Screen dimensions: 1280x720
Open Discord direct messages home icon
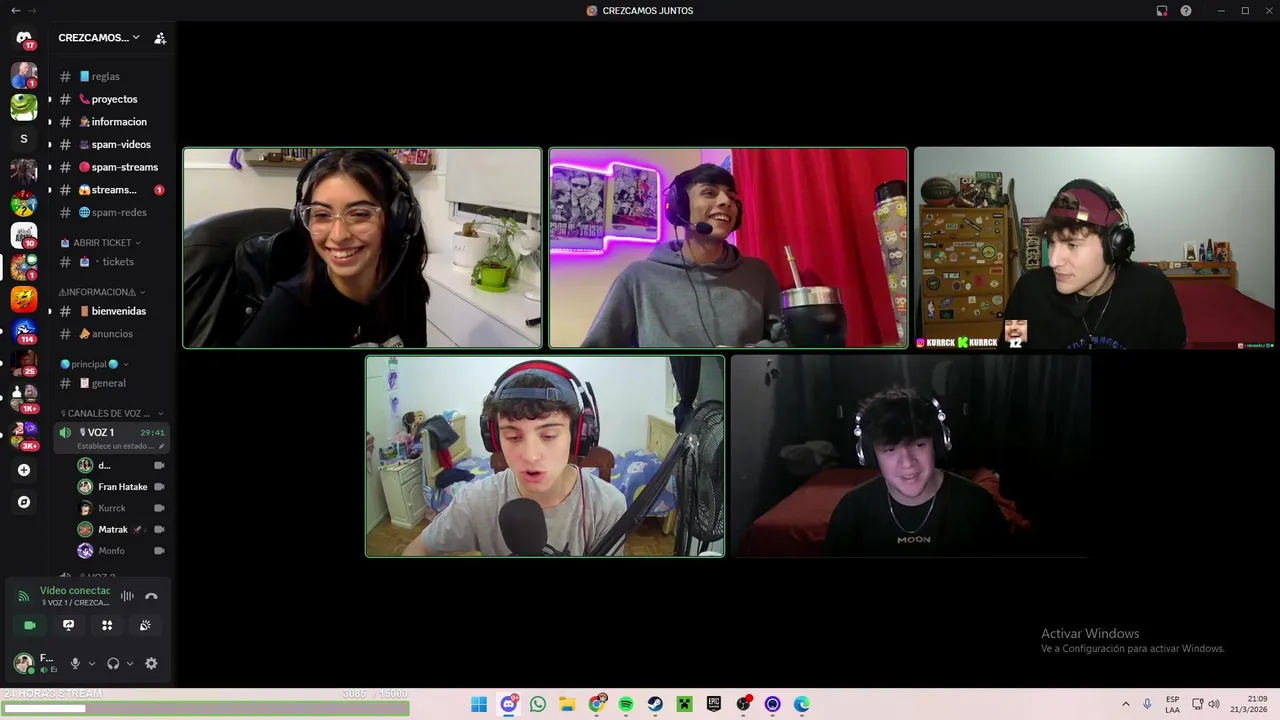click(24, 39)
